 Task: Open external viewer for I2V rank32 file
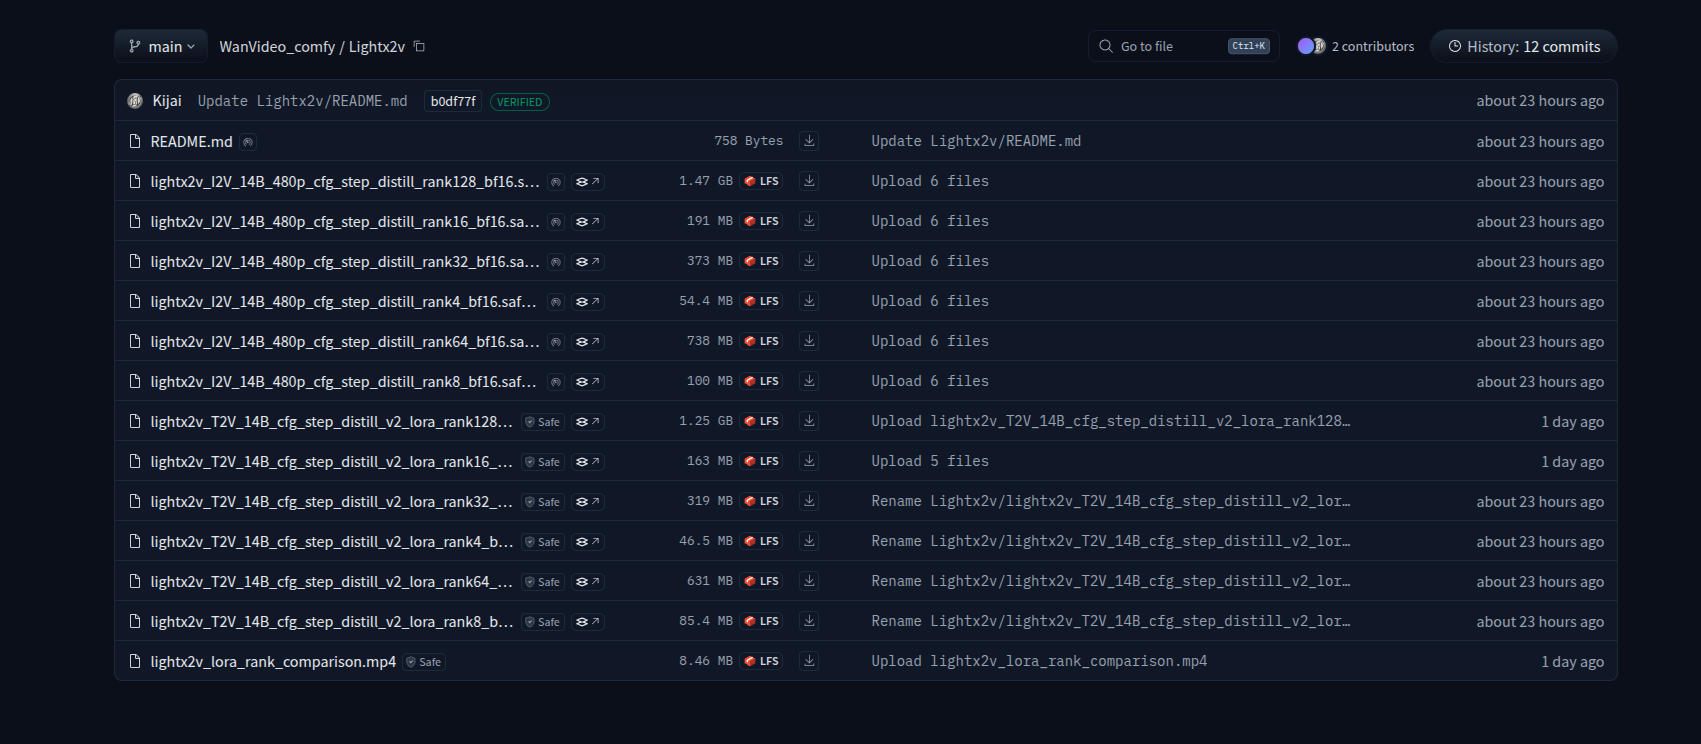click(588, 262)
